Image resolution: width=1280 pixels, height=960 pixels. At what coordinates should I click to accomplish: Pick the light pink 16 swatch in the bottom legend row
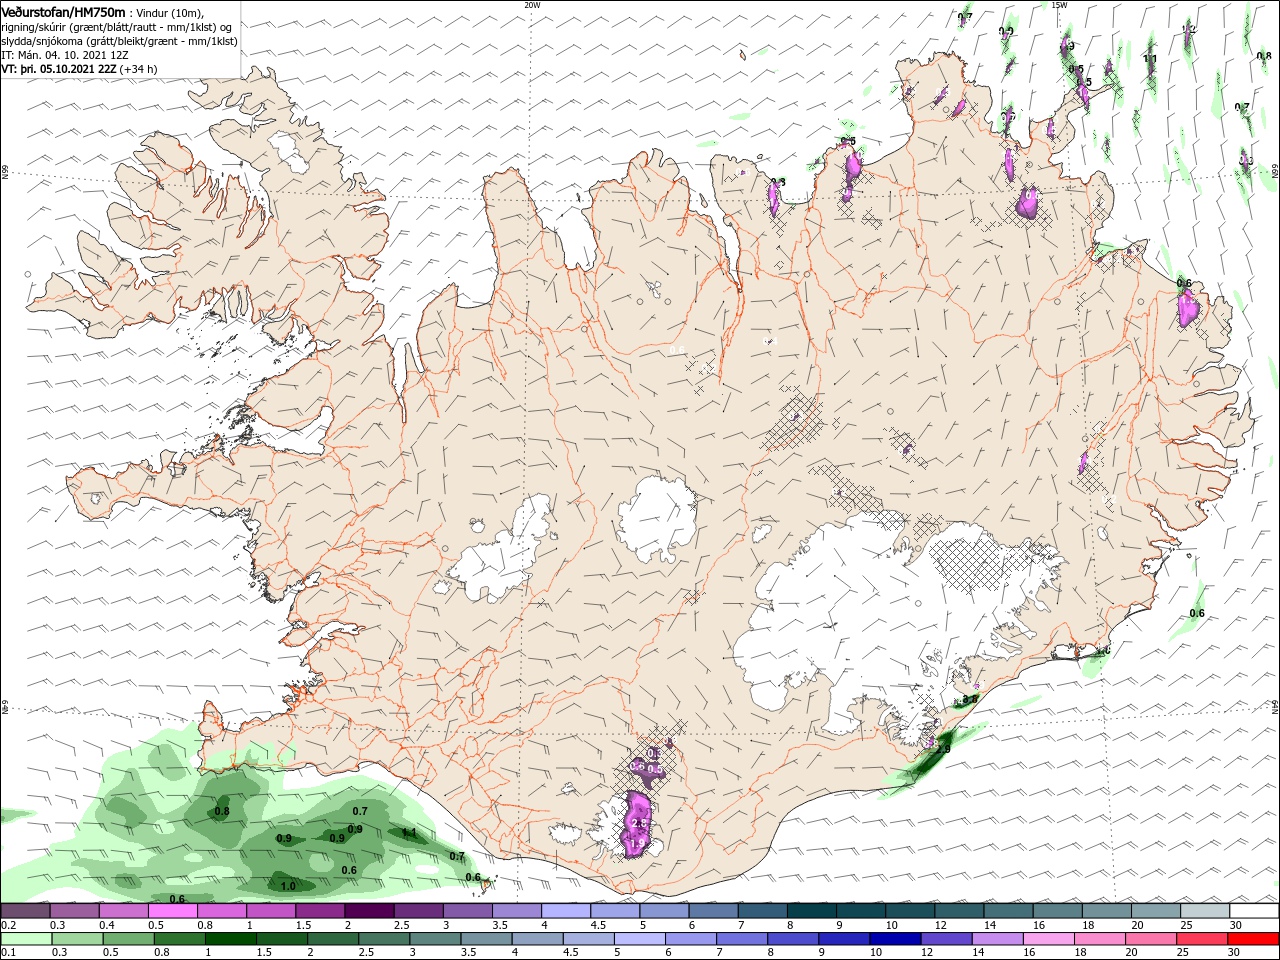(x=1049, y=939)
